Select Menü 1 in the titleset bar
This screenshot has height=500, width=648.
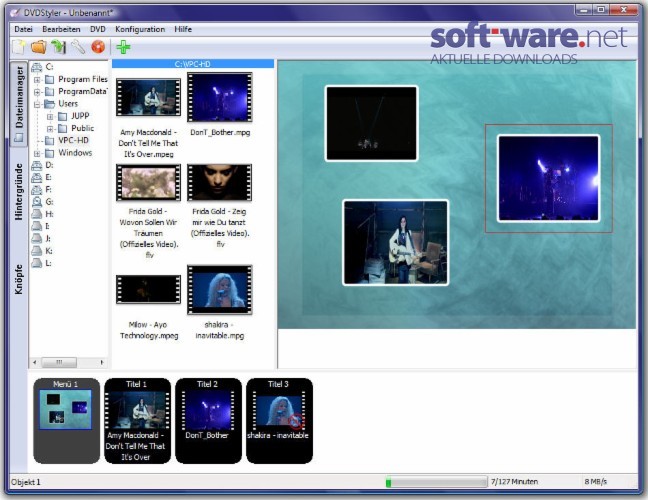(x=66, y=420)
